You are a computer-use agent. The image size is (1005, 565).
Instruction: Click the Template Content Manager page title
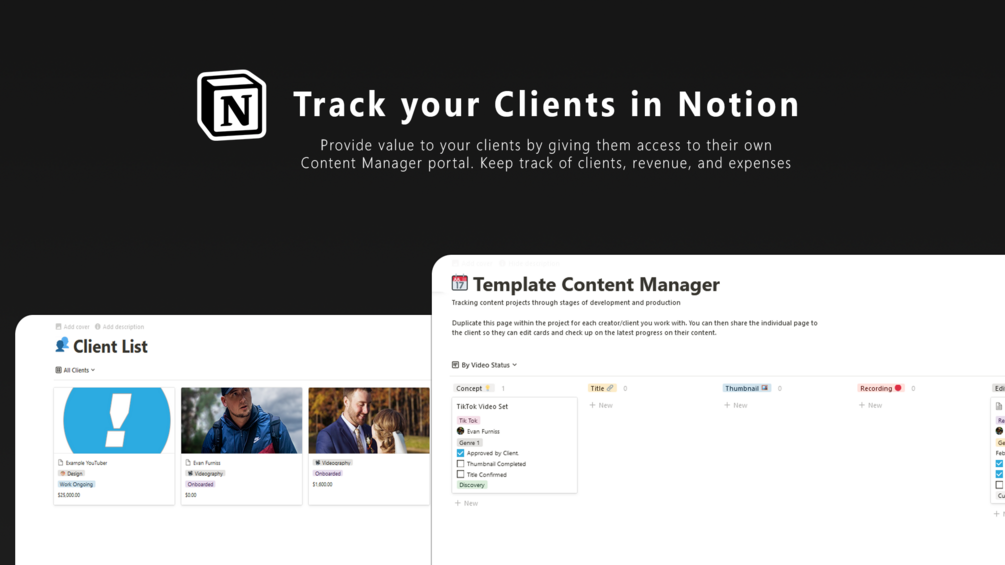tap(596, 284)
